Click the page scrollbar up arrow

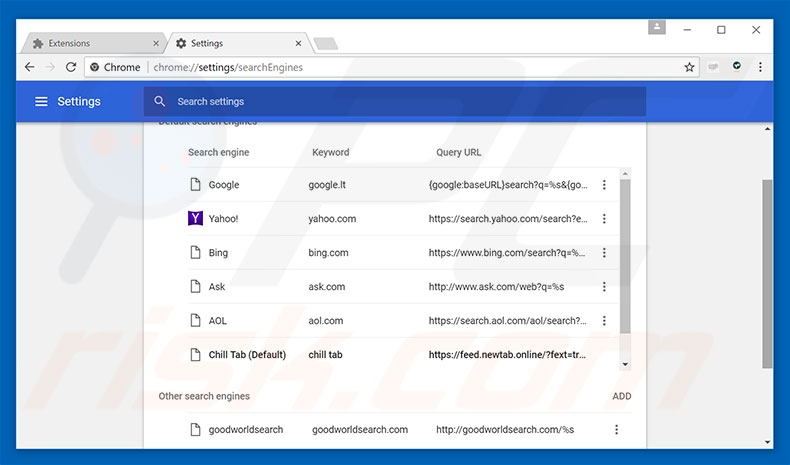[x=767, y=129]
